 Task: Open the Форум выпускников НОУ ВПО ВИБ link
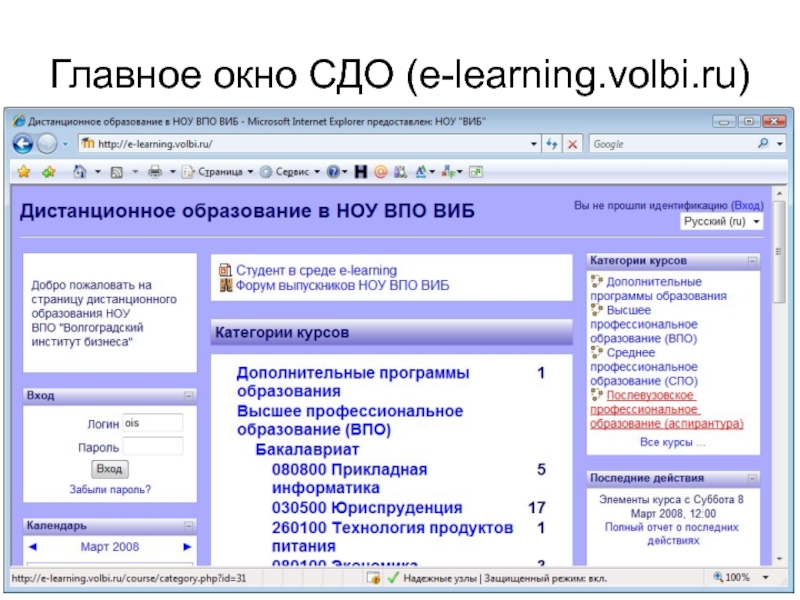(342, 285)
